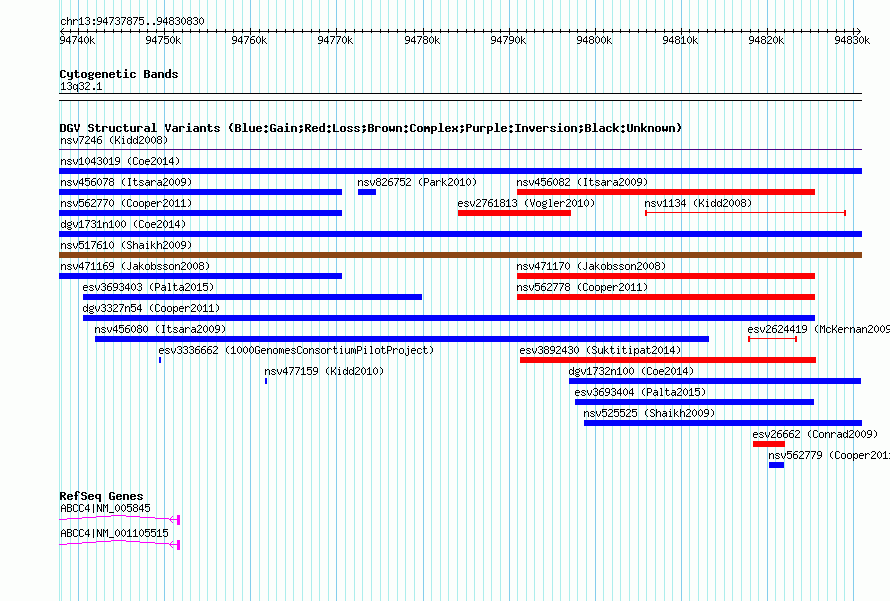The image size is (890, 601).
Task: Click the esv2761813 (Vogler2010) red bar
Action: click(514, 213)
